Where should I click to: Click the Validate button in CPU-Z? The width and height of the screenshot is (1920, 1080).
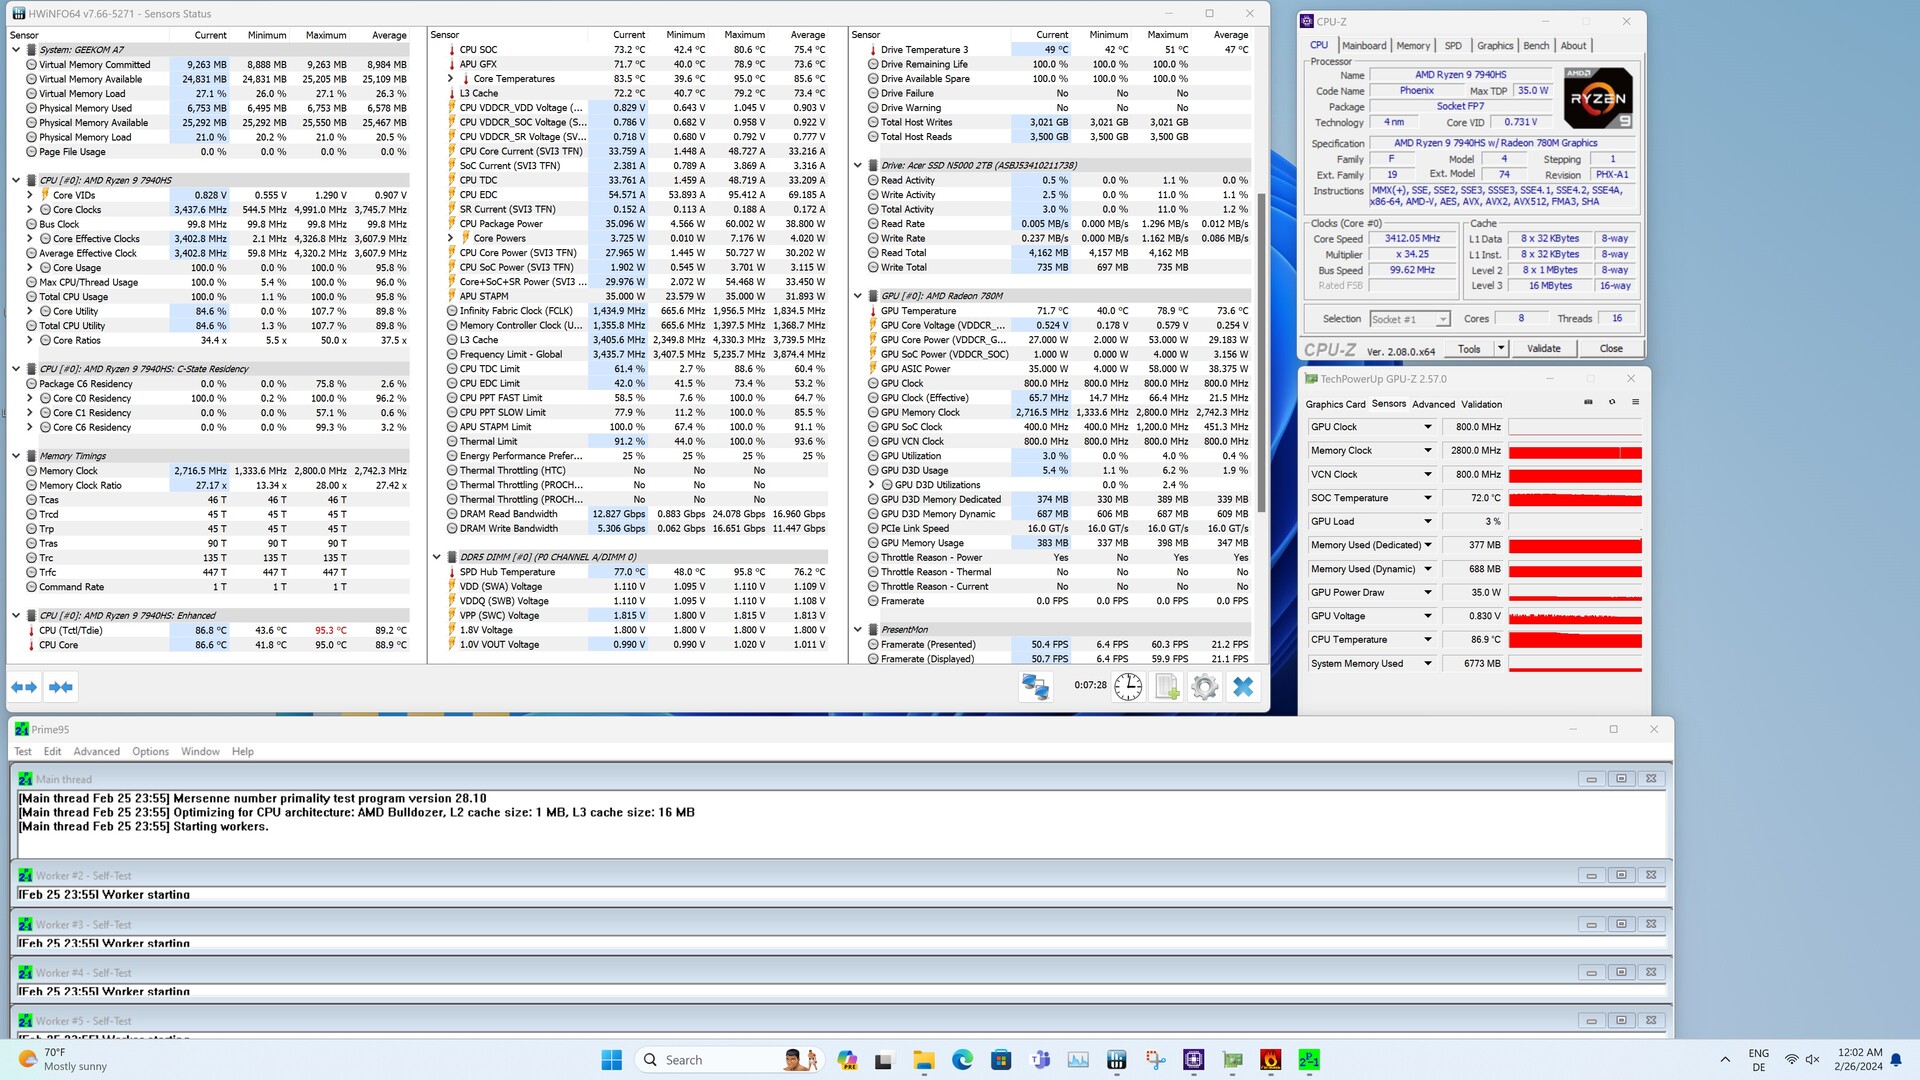(x=1543, y=348)
